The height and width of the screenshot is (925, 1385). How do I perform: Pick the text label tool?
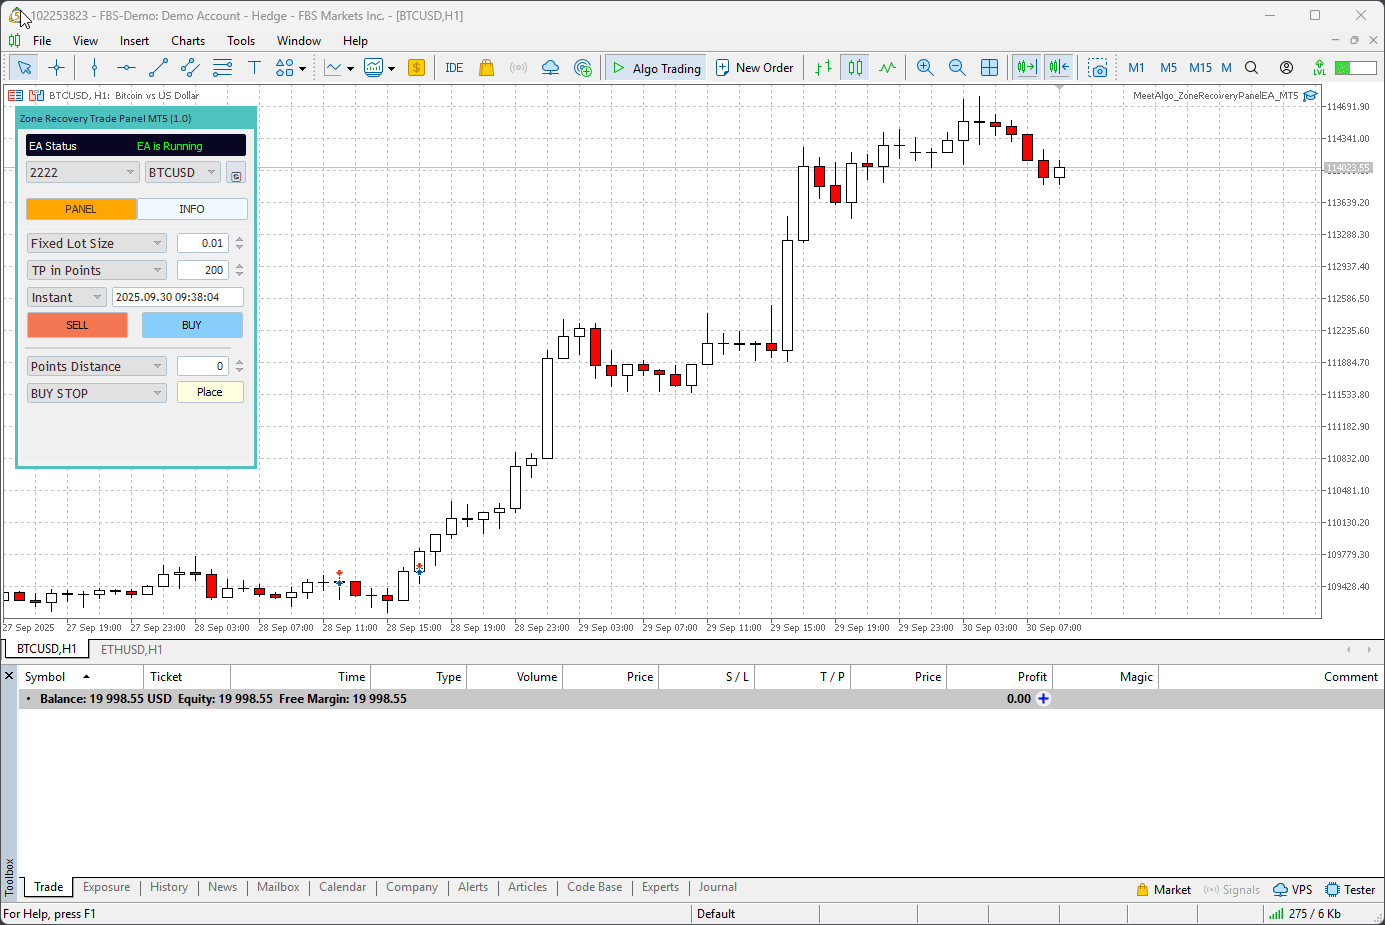pos(254,68)
